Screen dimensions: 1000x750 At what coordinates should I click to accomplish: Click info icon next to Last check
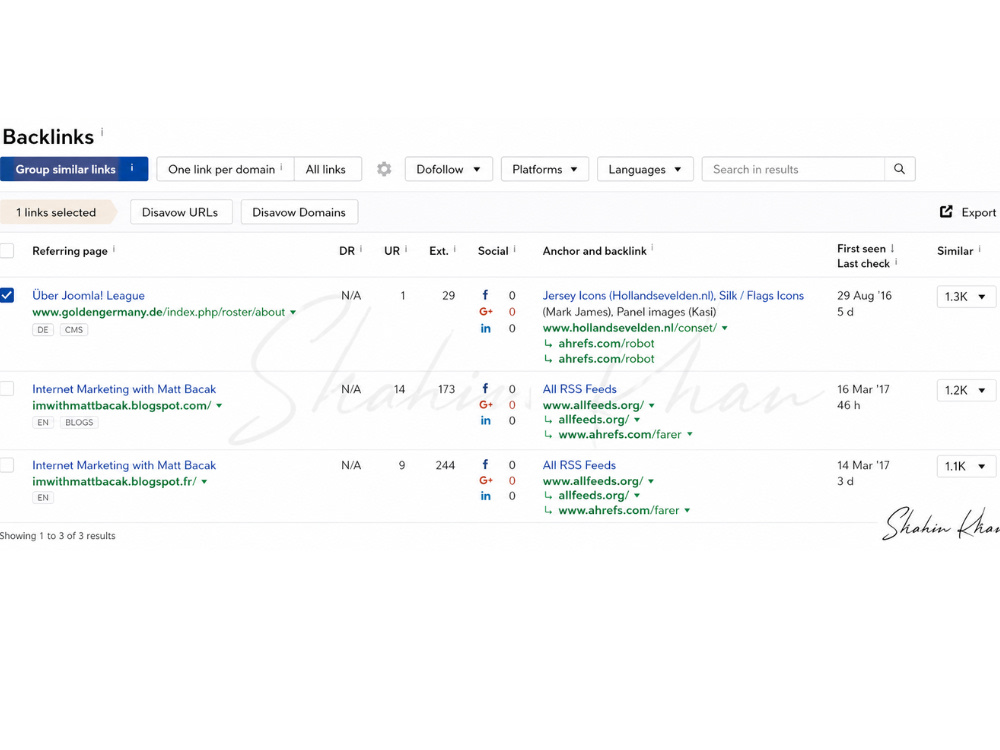[x=896, y=261]
